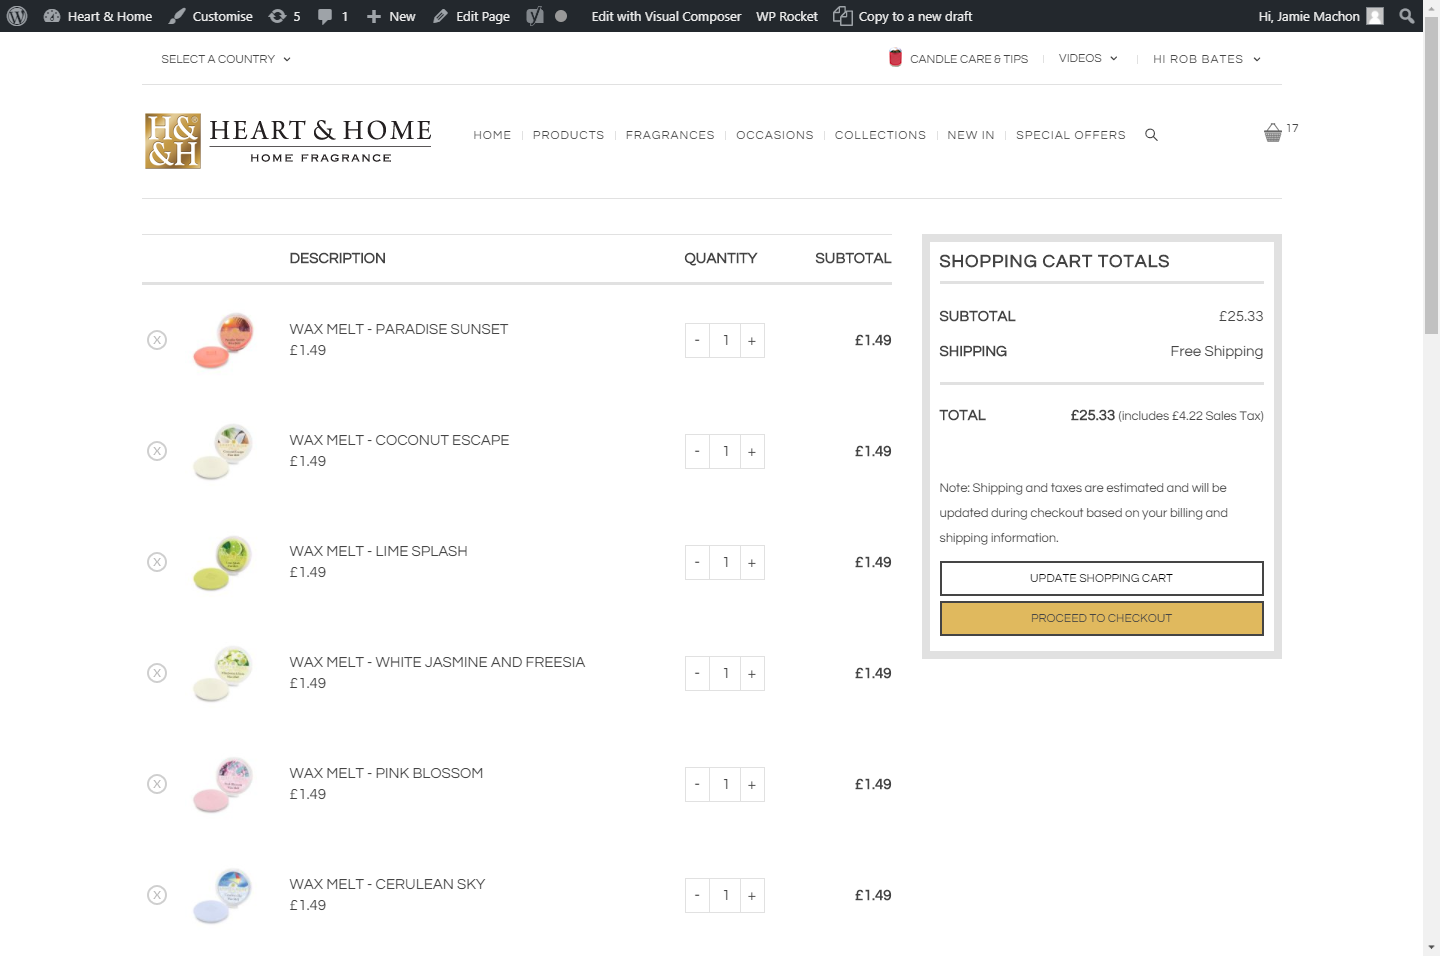Click the Customise paintbrush icon
1440x956 pixels.
coord(177,16)
